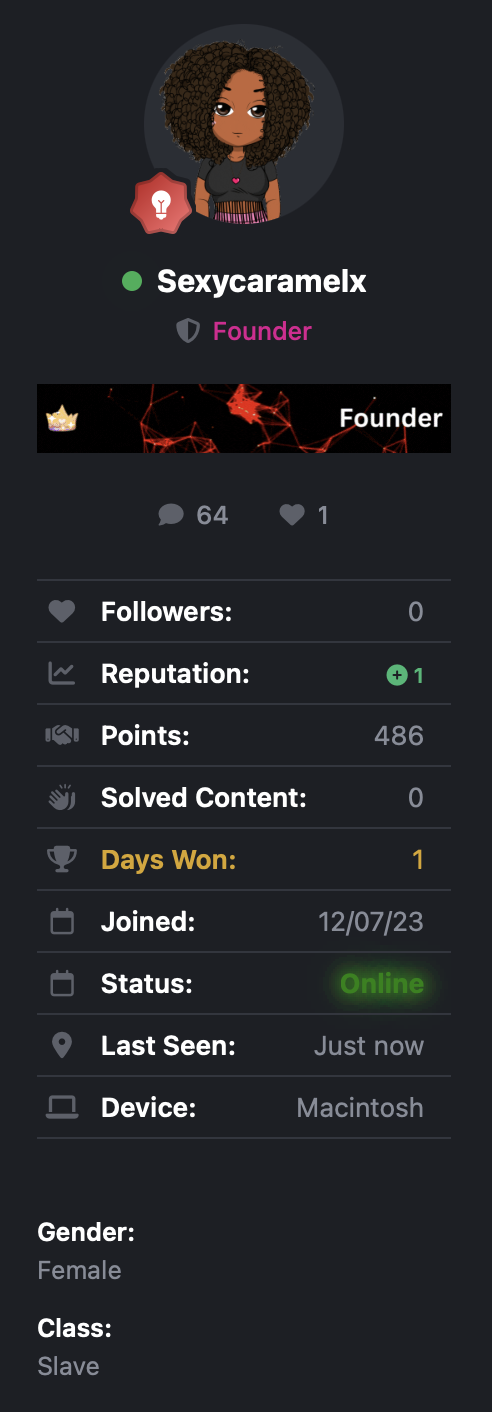The height and width of the screenshot is (1412, 492).
Task: Click the trophy icon beside Days Won
Action: click(62, 860)
